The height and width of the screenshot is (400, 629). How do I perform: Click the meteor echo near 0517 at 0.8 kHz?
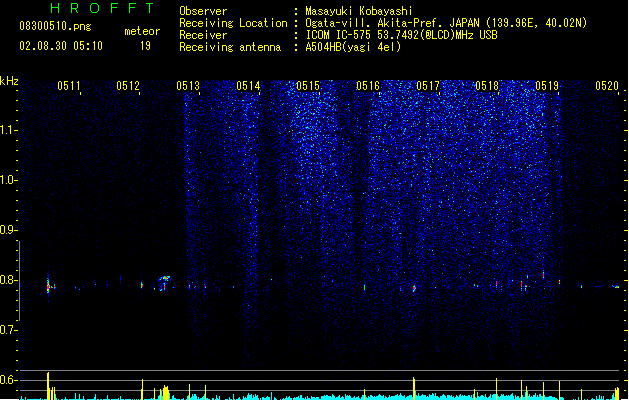pyautogui.click(x=414, y=288)
